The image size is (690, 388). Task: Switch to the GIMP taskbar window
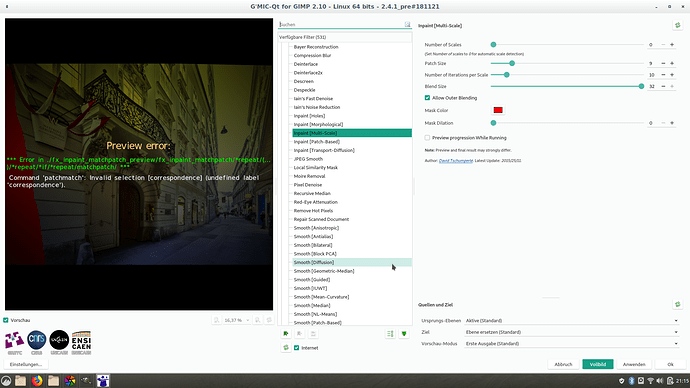(x=86, y=381)
